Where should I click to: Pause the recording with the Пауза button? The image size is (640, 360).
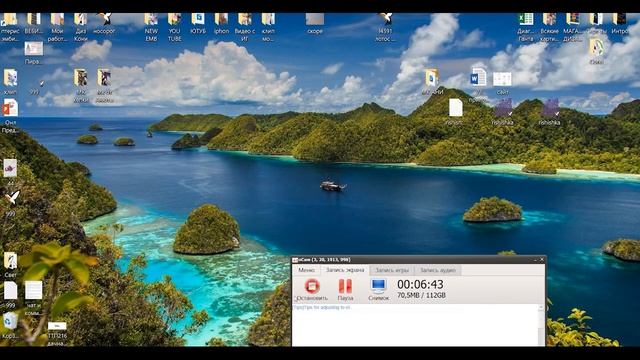pyautogui.click(x=345, y=289)
